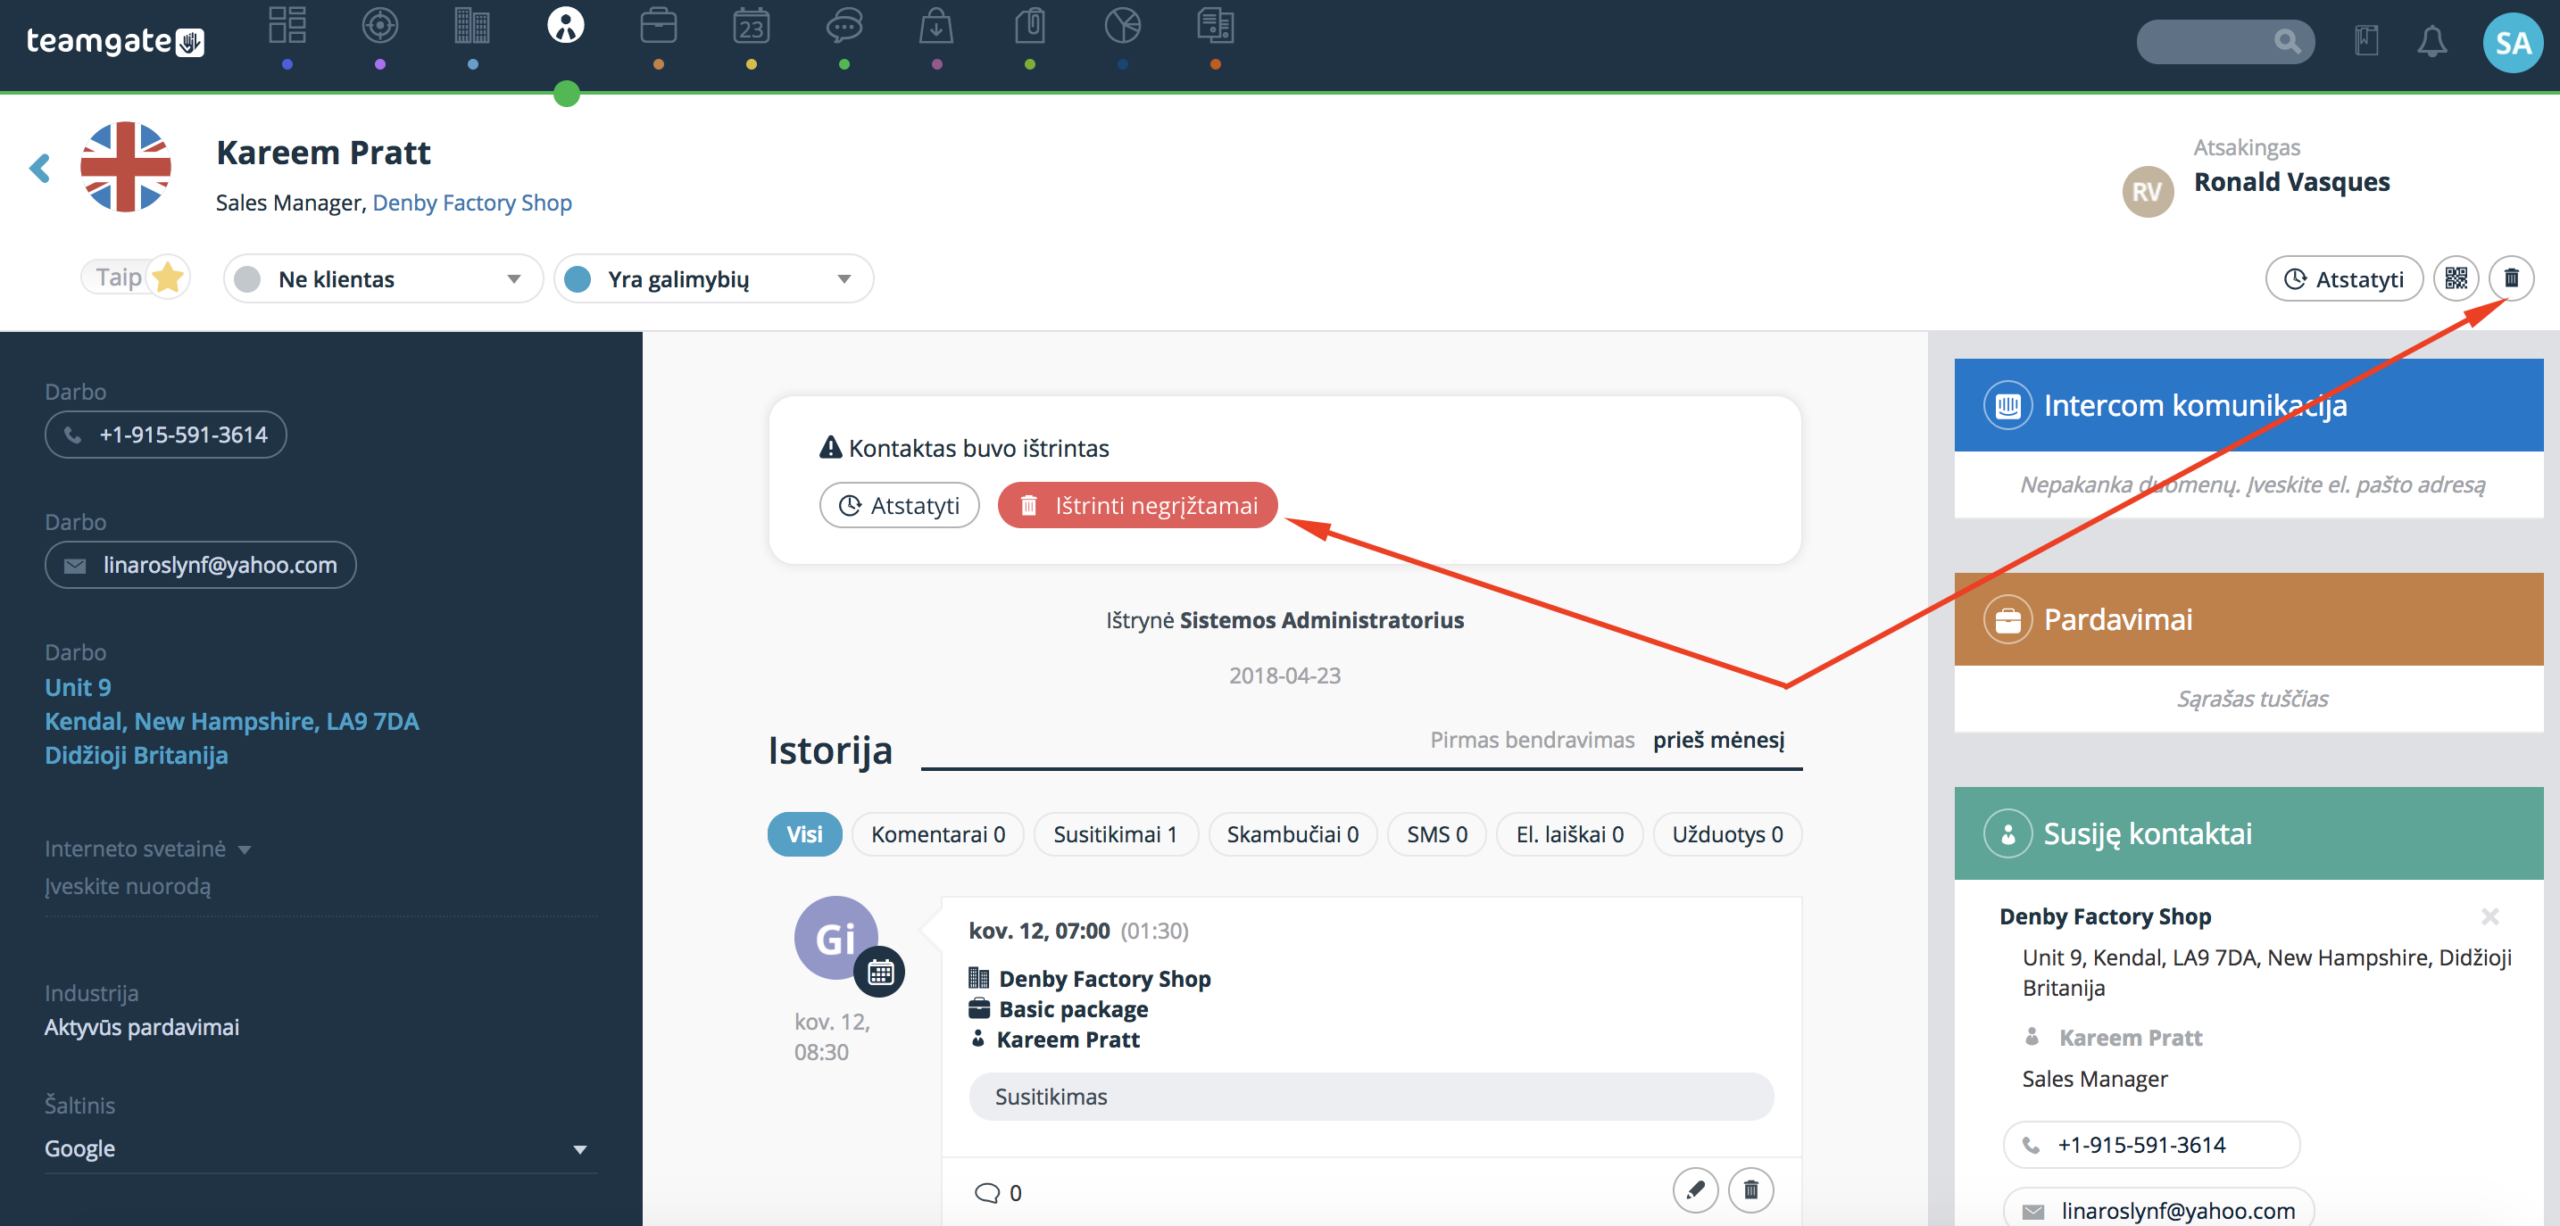This screenshot has width=2560, height=1226.
Task: Open the dashboard icon in top navigation
Action: click(x=287, y=26)
